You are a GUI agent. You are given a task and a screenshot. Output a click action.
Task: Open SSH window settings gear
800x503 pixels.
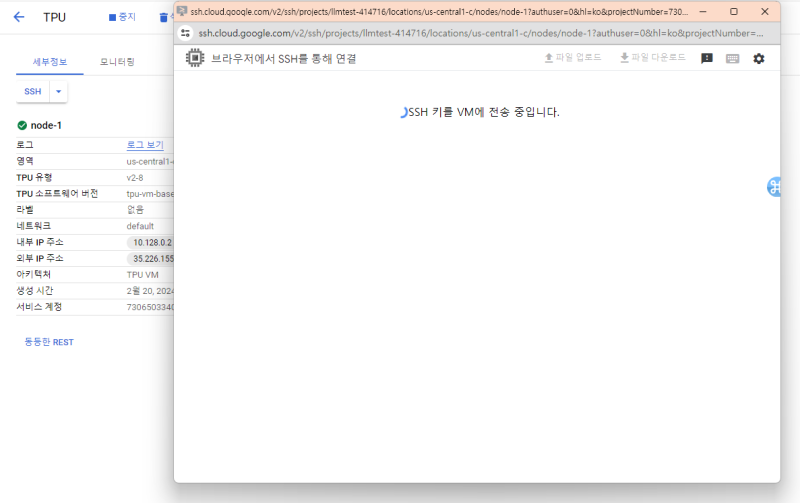(x=759, y=58)
